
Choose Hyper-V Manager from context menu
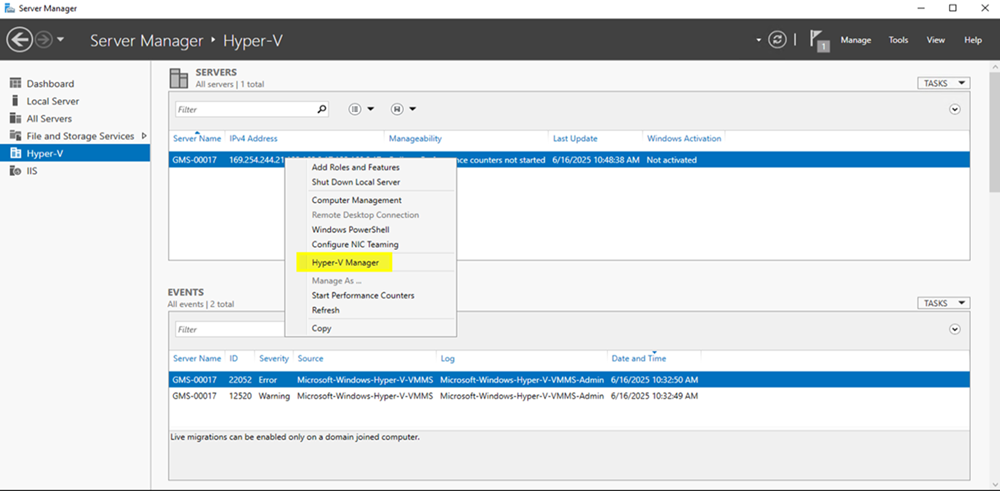345,262
